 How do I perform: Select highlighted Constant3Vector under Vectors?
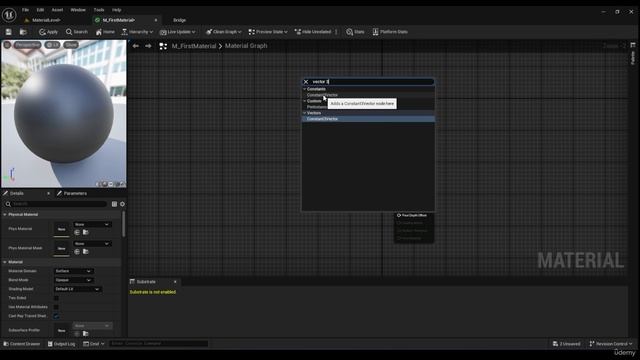point(368,119)
